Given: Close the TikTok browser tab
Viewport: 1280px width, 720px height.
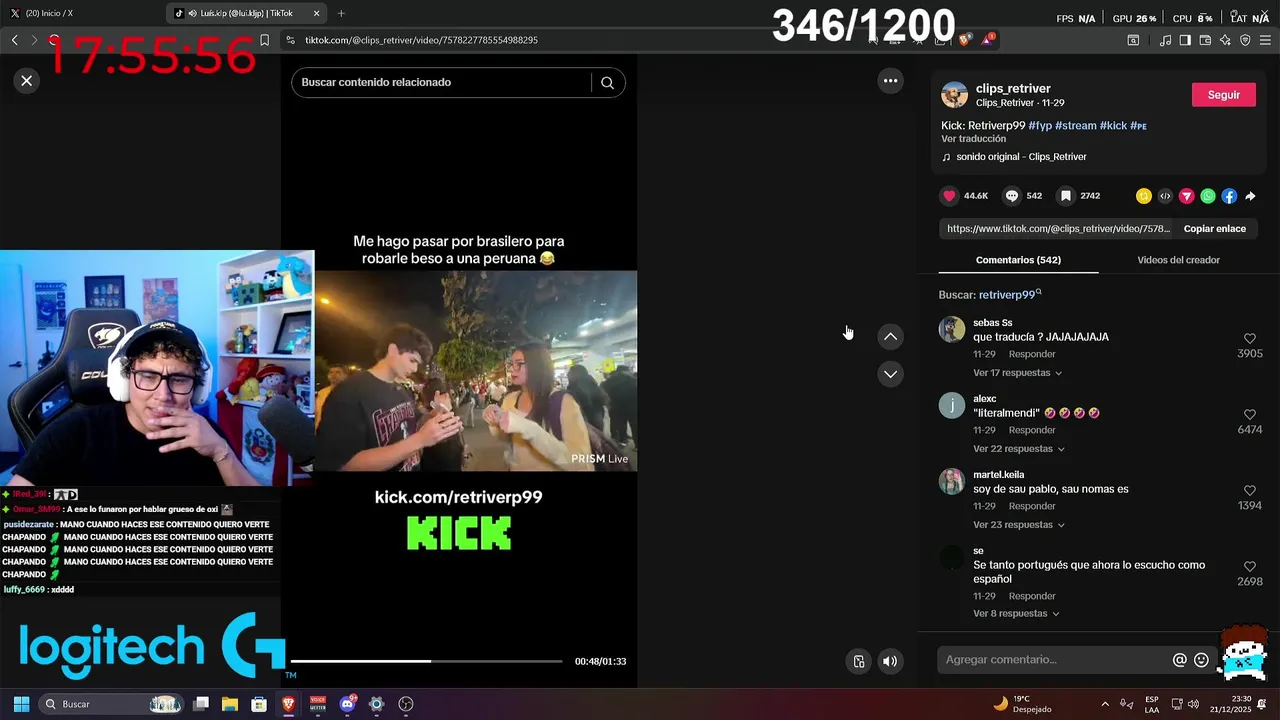Looking at the screenshot, I should pyautogui.click(x=316, y=13).
